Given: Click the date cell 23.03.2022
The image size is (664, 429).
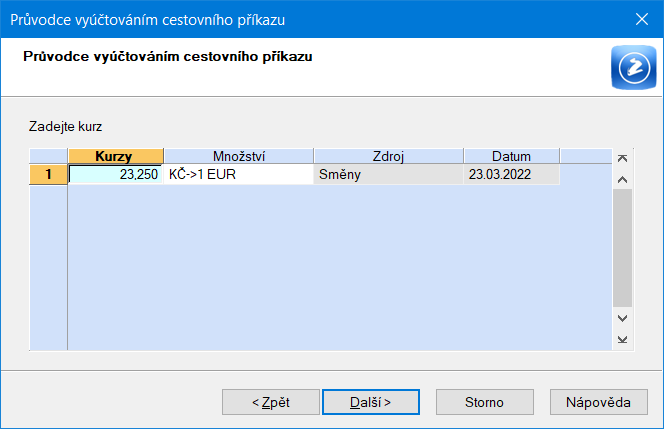Looking at the screenshot, I should [512, 174].
